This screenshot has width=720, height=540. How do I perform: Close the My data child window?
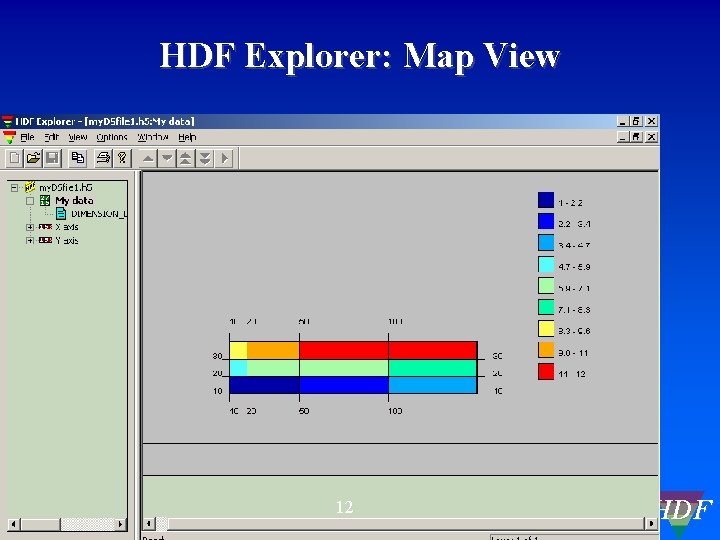(651, 137)
